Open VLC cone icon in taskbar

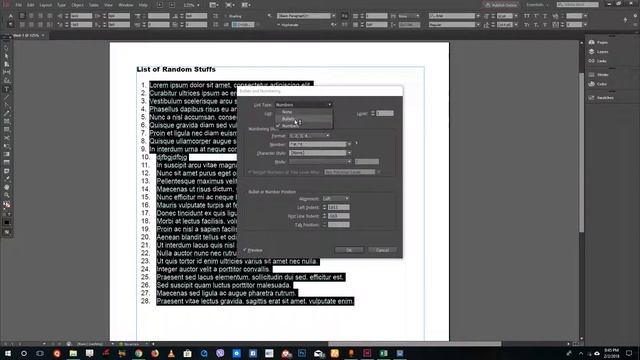171,353
